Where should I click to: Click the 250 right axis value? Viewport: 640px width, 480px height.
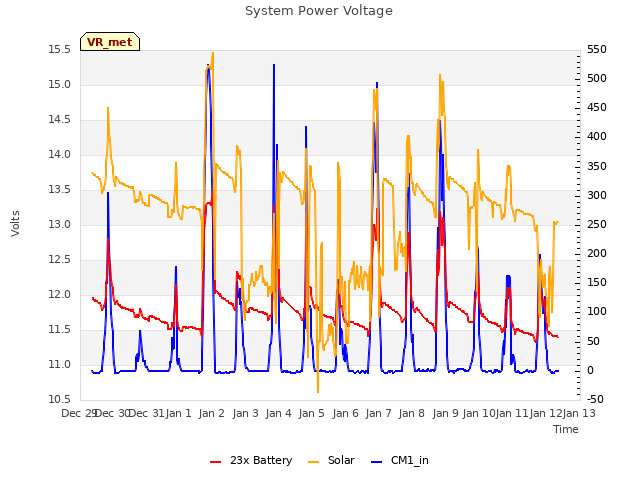click(597, 224)
